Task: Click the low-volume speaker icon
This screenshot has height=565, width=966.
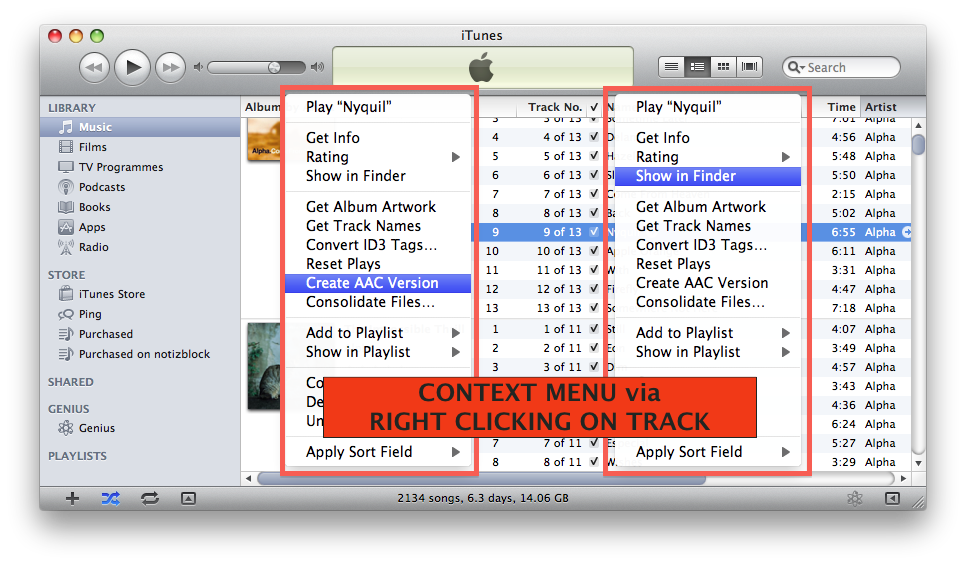Action: (x=198, y=67)
